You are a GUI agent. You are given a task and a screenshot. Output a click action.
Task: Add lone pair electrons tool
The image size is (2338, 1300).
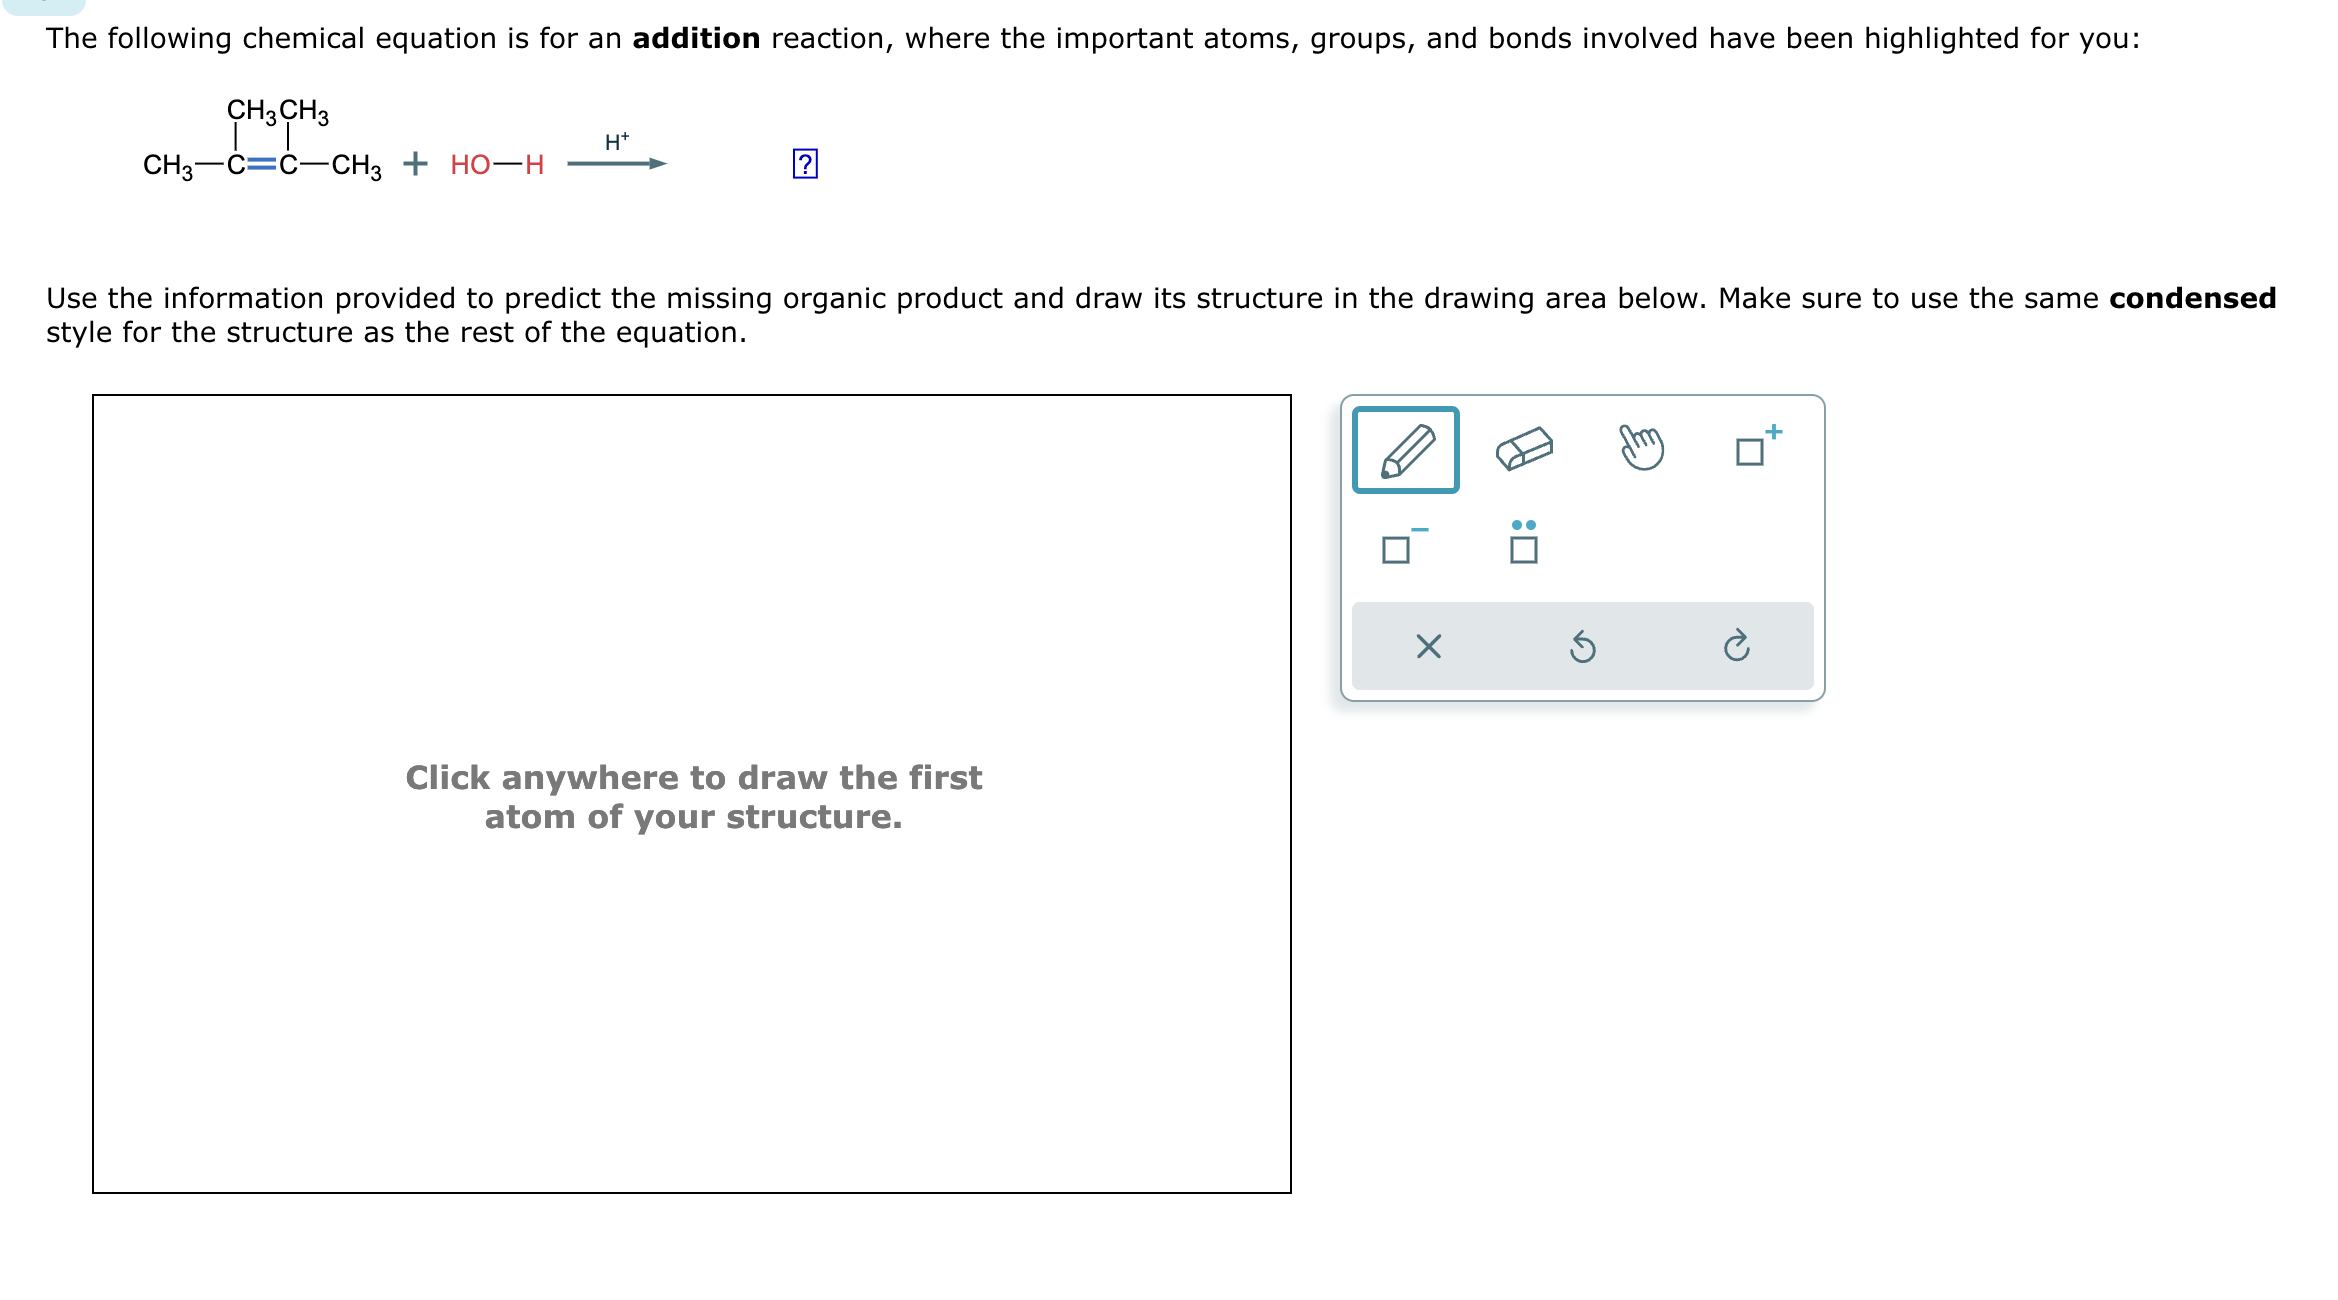click(1523, 542)
